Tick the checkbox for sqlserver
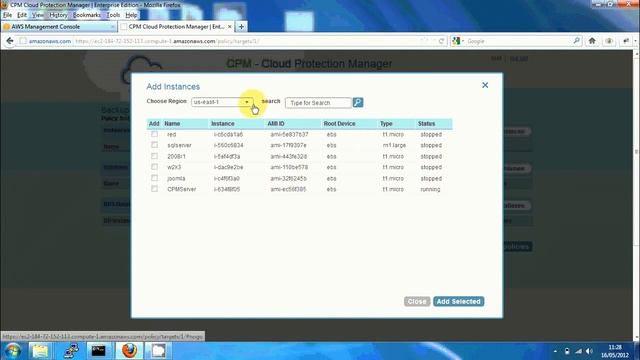 pyautogui.click(x=154, y=145)
